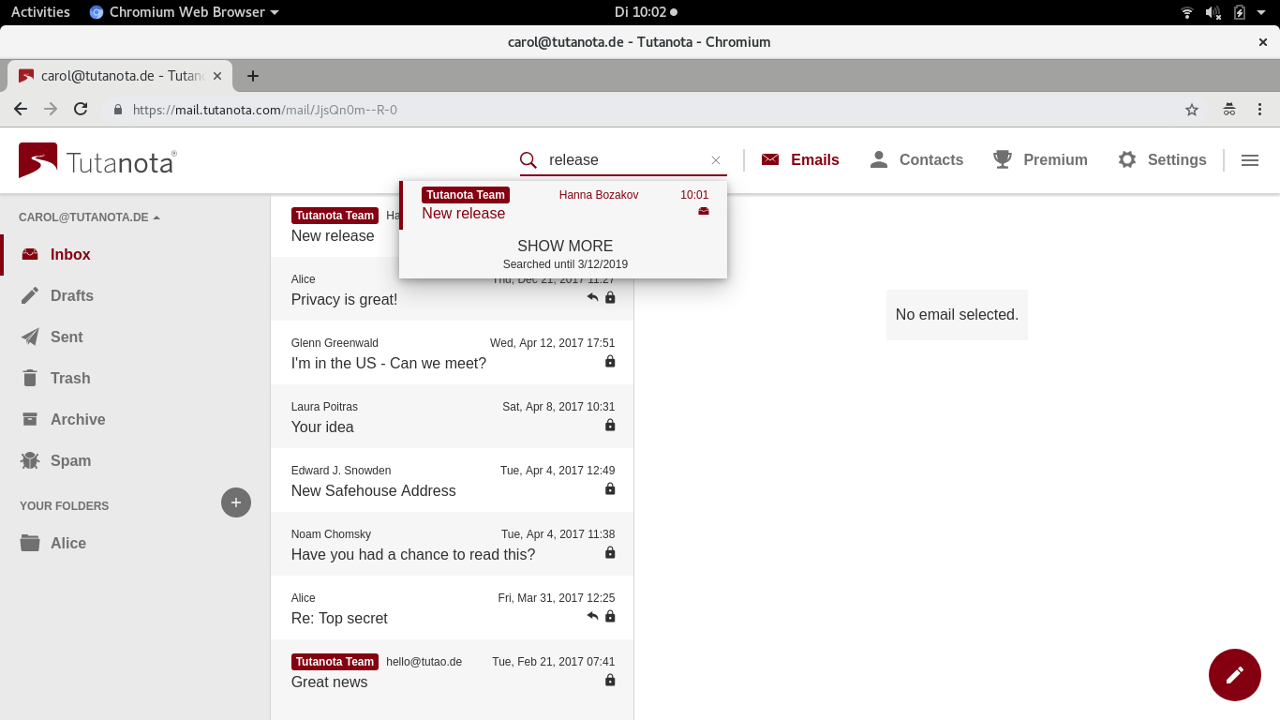The image size is (1280, 720).
Task: Go back in browser history
Action: [x=21, y=110]
